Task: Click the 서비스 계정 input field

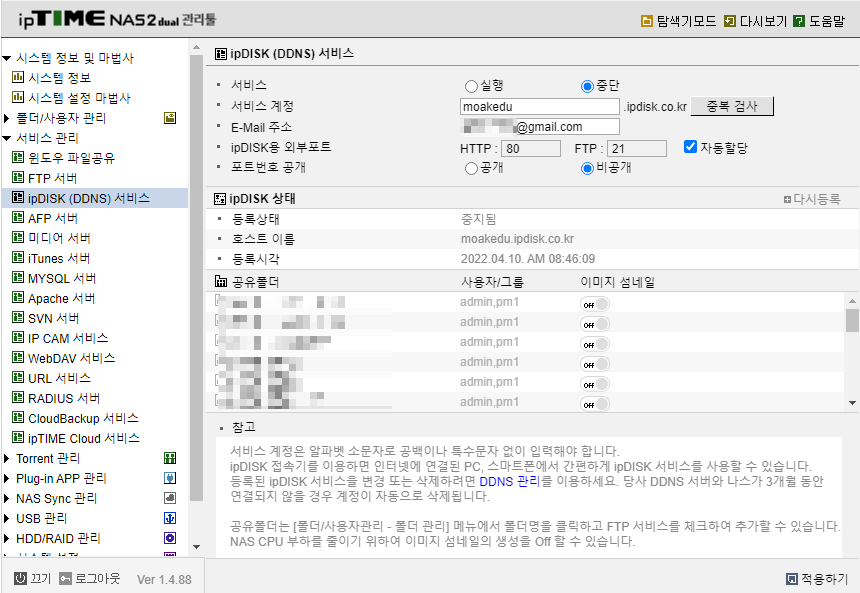Action: 540,106
